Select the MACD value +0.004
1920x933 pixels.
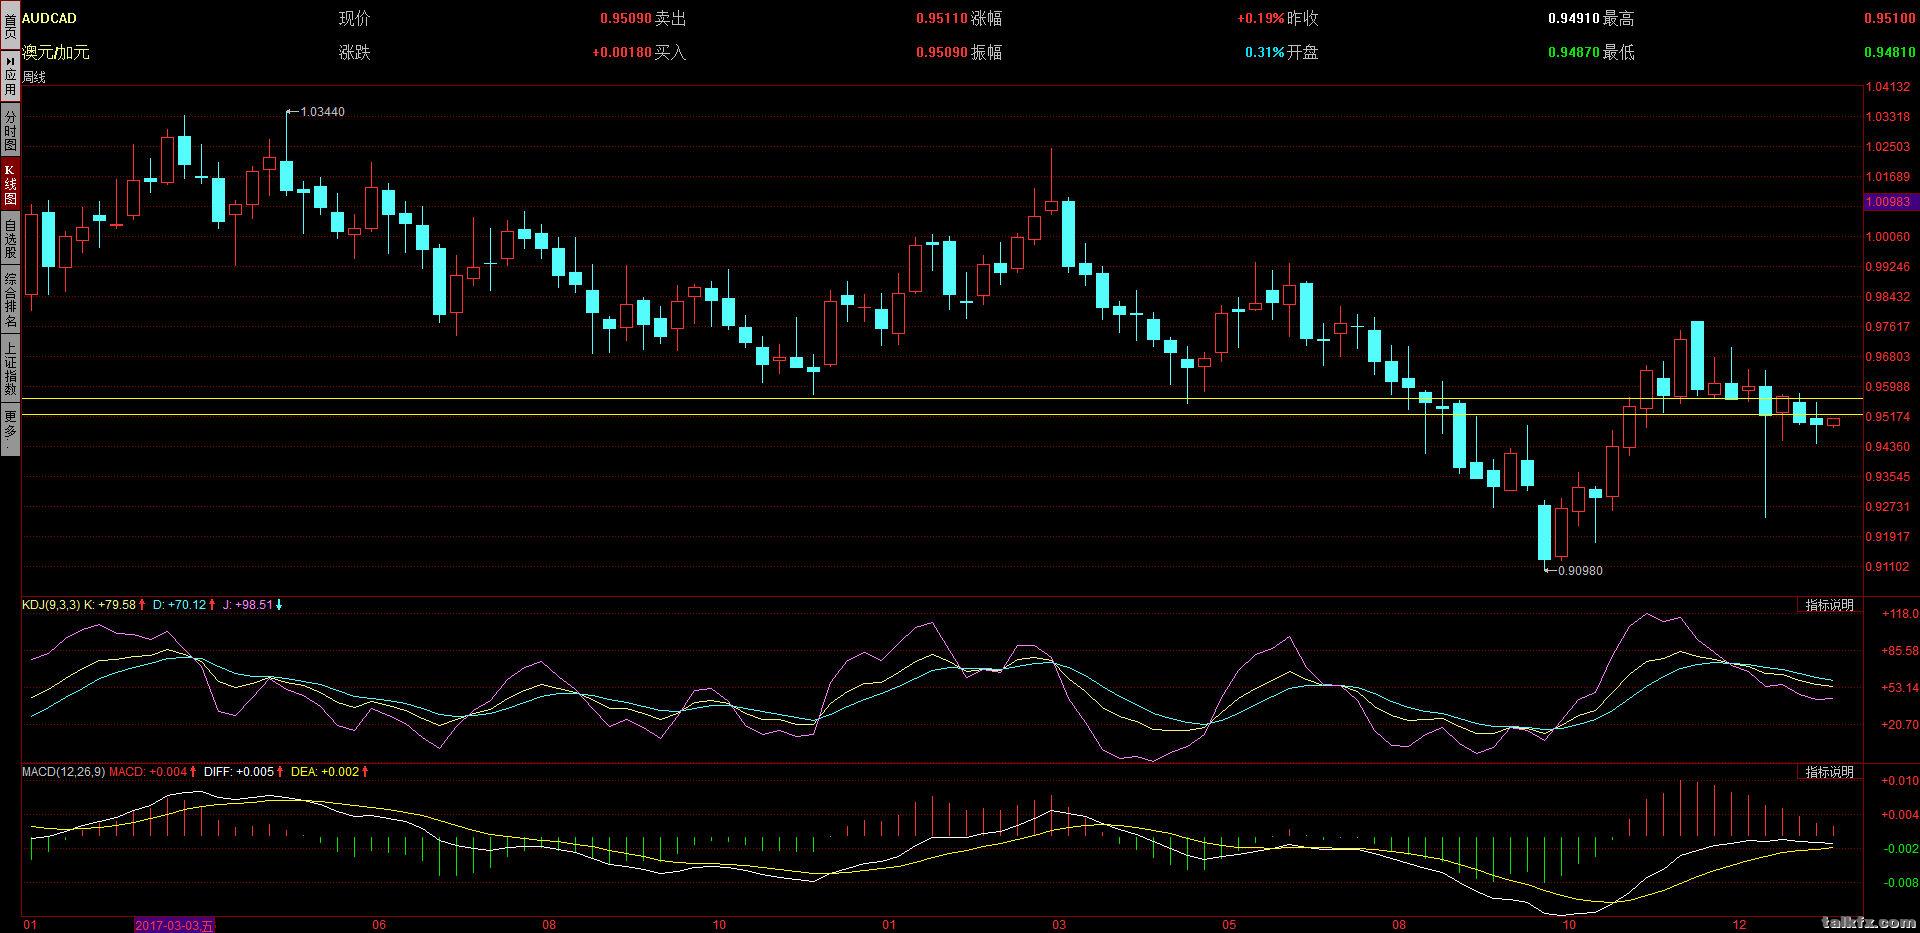coord(168,772)
